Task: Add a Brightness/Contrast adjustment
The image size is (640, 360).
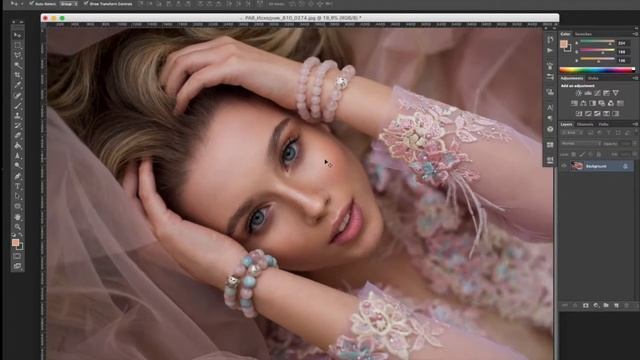Action: 579,93
